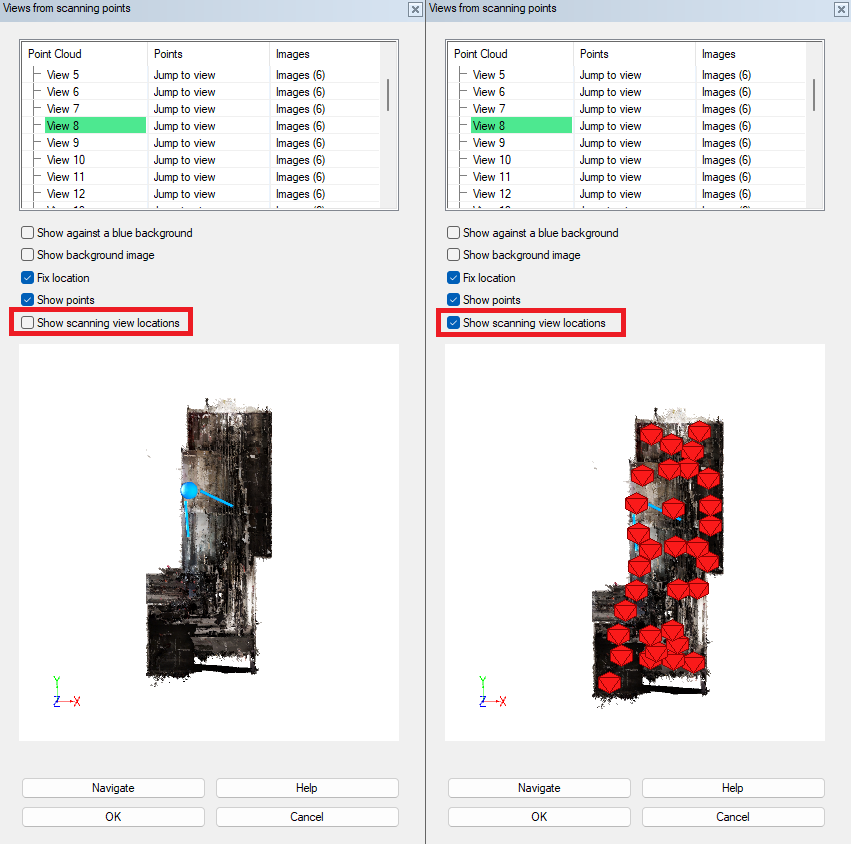This screenshot has width=851, height=844.
Task: Click the XYZ axis indicator in left preview
Action: click(65, 693)
